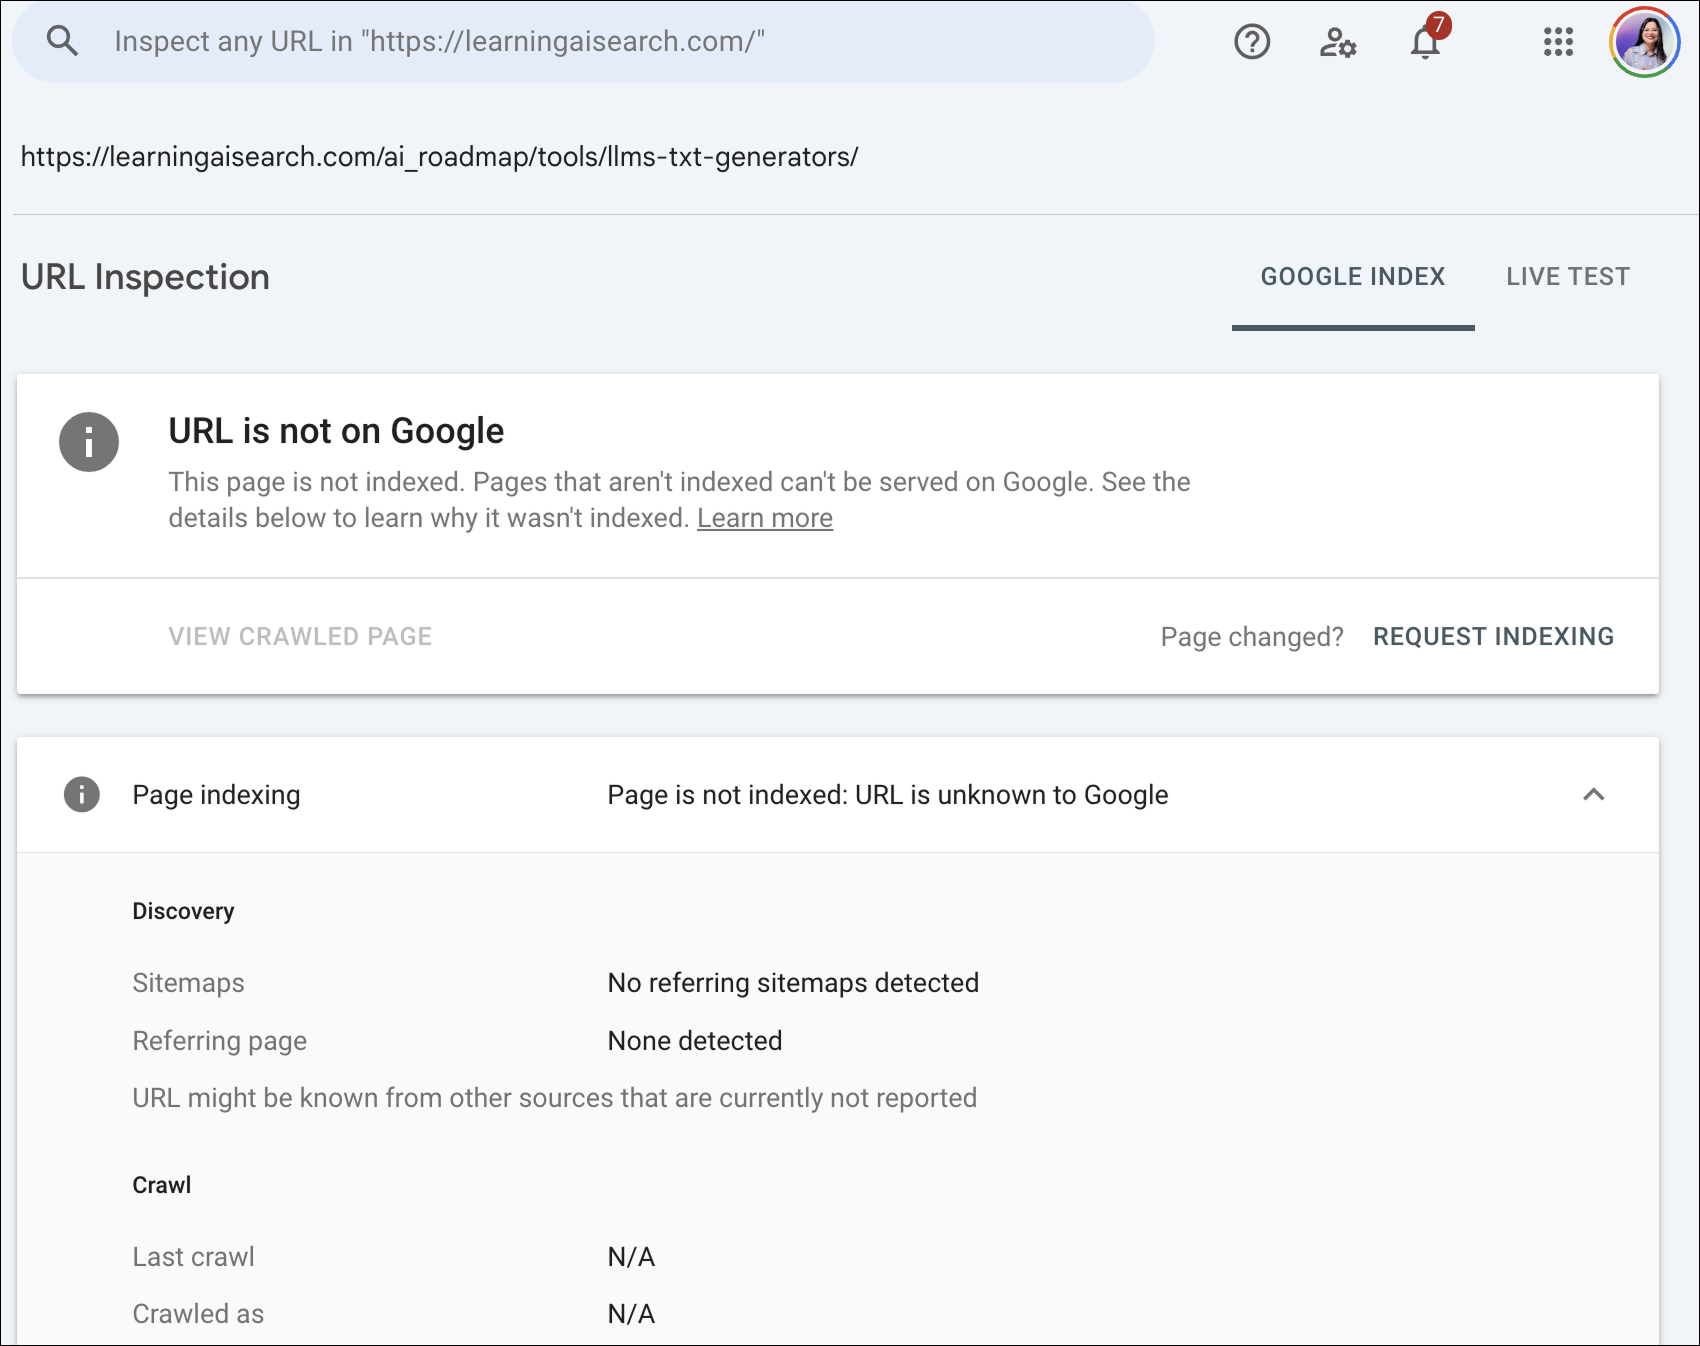Click the 'URL is not on Google' title
Viewport: 1700px width, 1346px height.
(336, 431)
